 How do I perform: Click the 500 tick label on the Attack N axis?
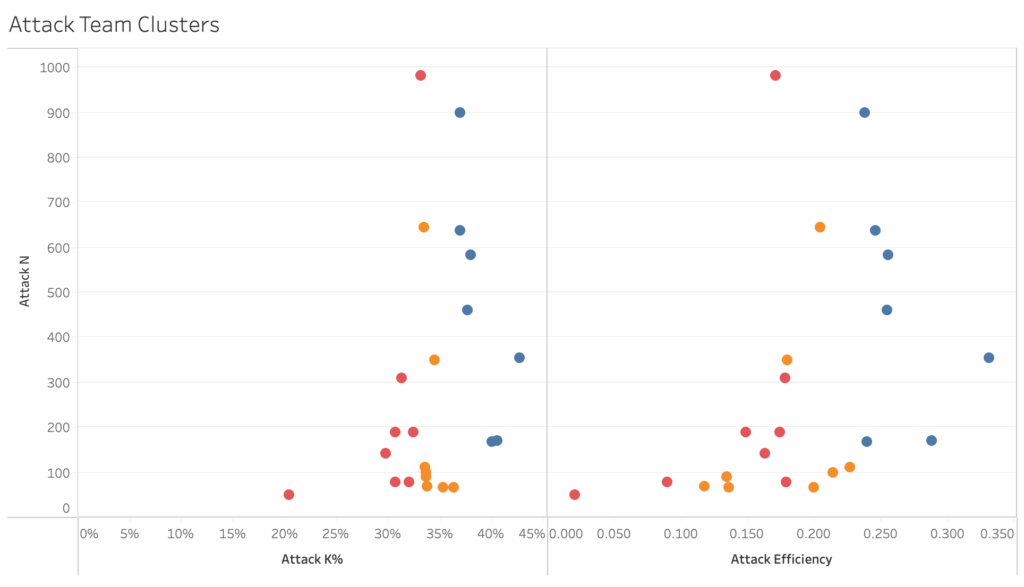tap(58, 293)
